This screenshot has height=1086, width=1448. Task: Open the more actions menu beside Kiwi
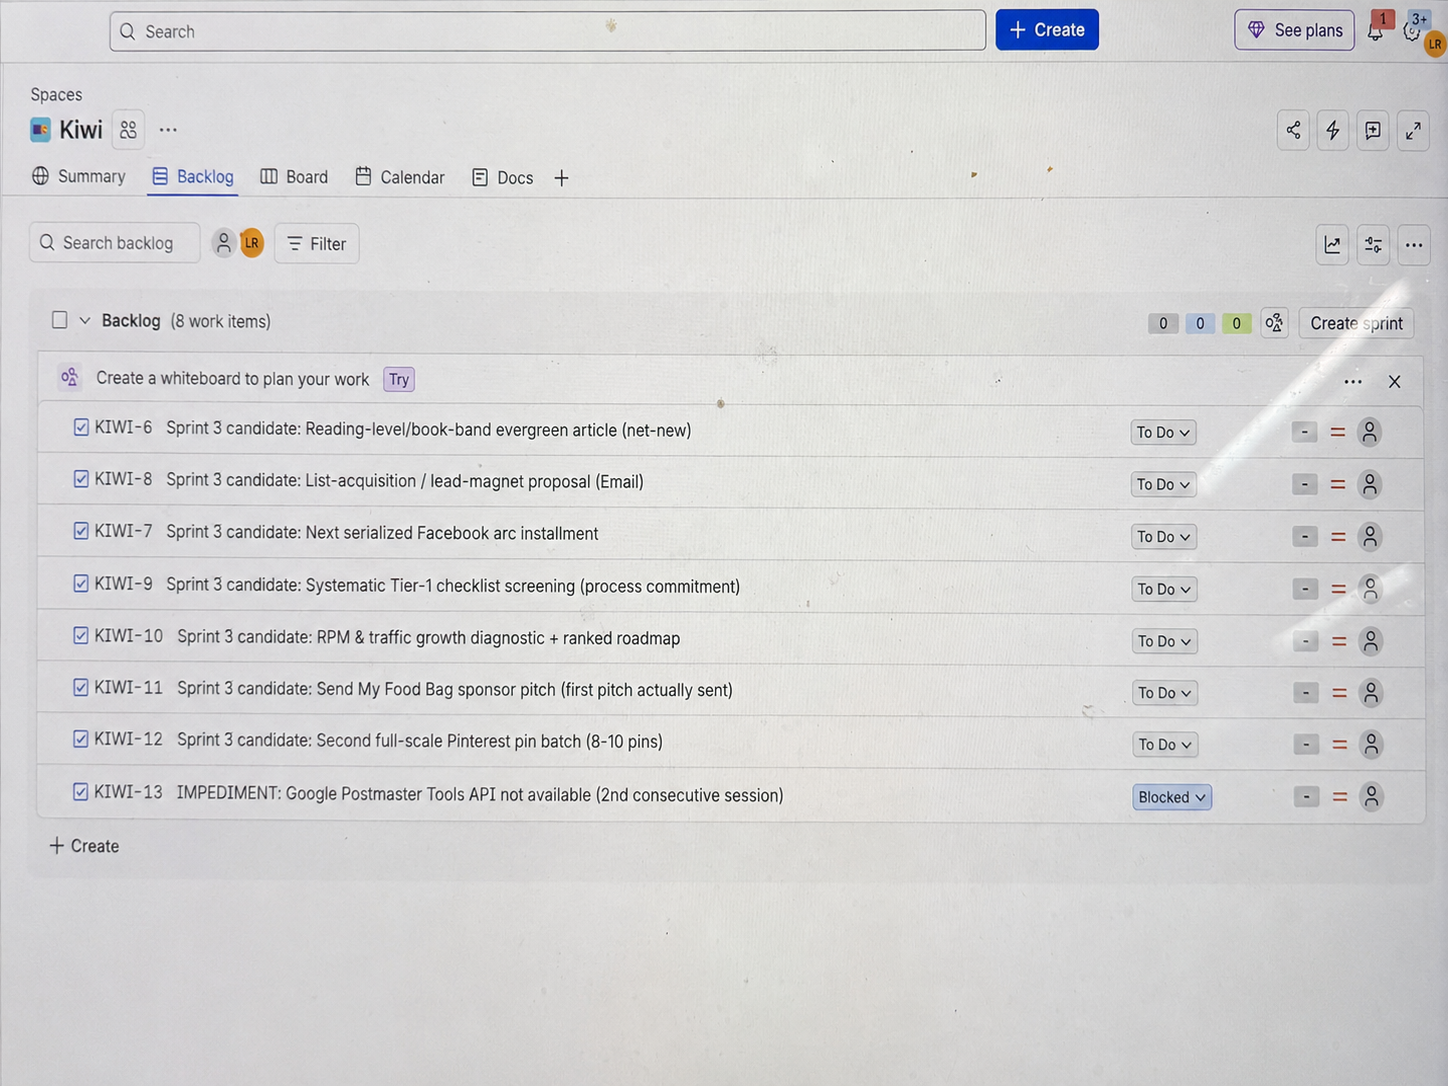click(x=168, y=130)
